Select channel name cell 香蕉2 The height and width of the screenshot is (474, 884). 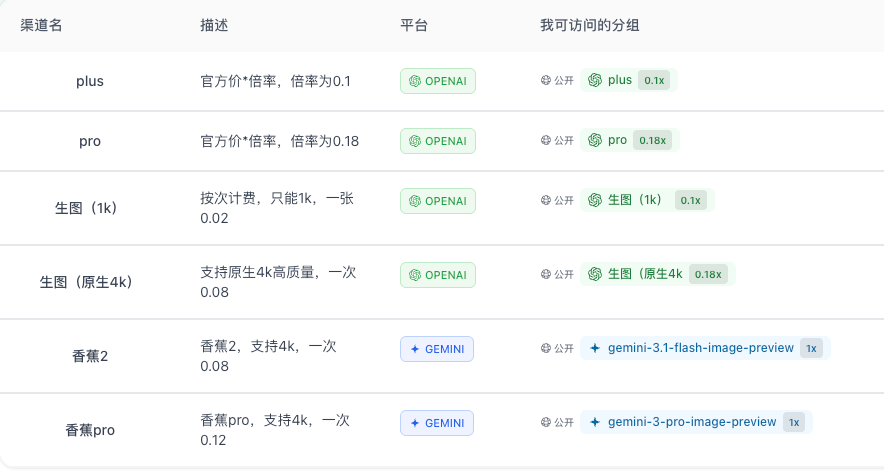90,356
